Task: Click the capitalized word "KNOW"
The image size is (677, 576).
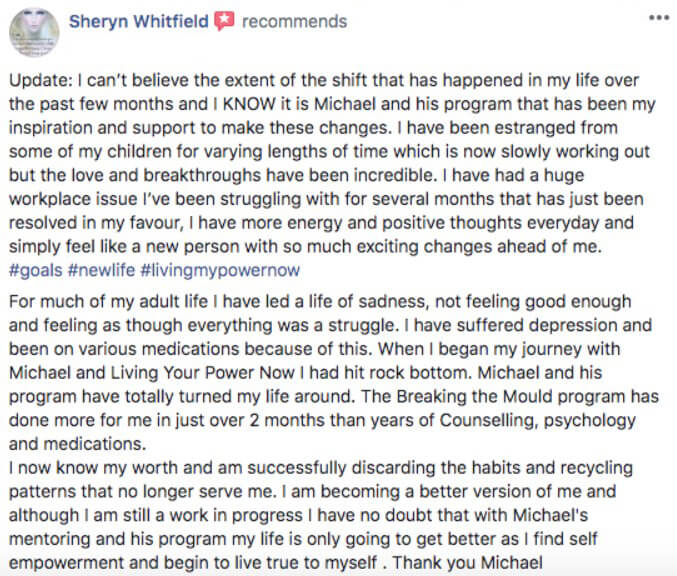Action: click(249, 104)
